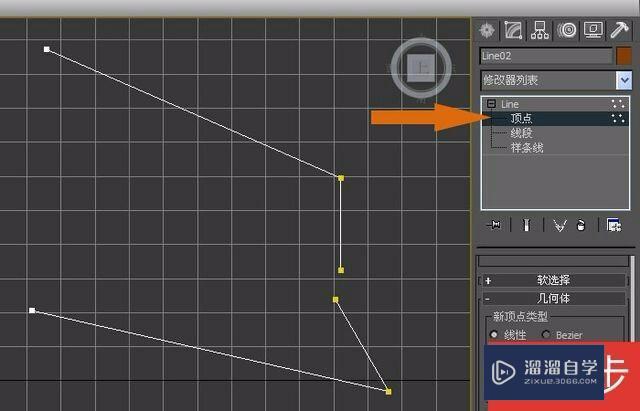Toggle the Pin Stack button
The height and width of the screenshot is (411, 640).
(494, 225)
